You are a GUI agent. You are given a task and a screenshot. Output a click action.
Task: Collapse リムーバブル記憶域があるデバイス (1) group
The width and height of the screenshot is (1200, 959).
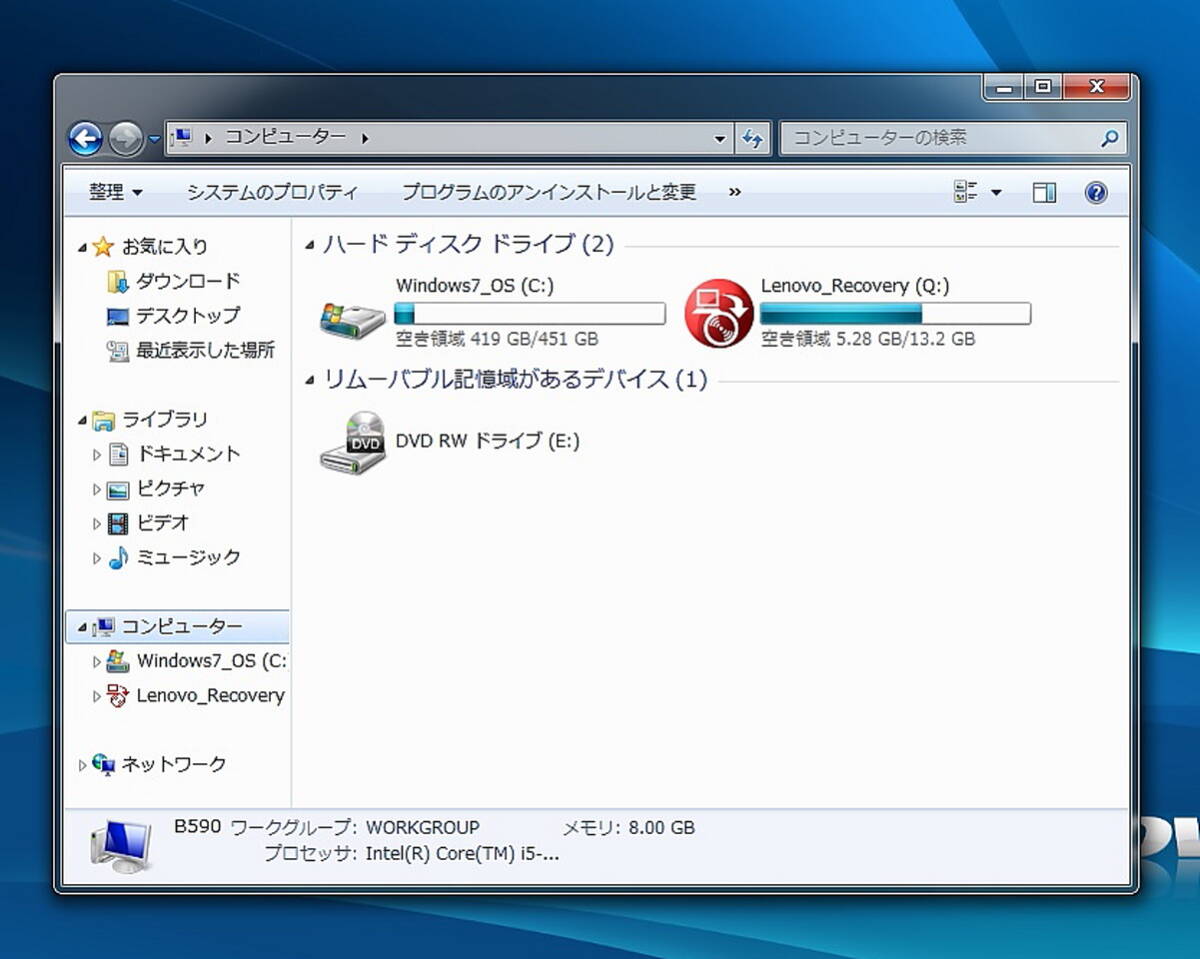(x=310, y=380)
